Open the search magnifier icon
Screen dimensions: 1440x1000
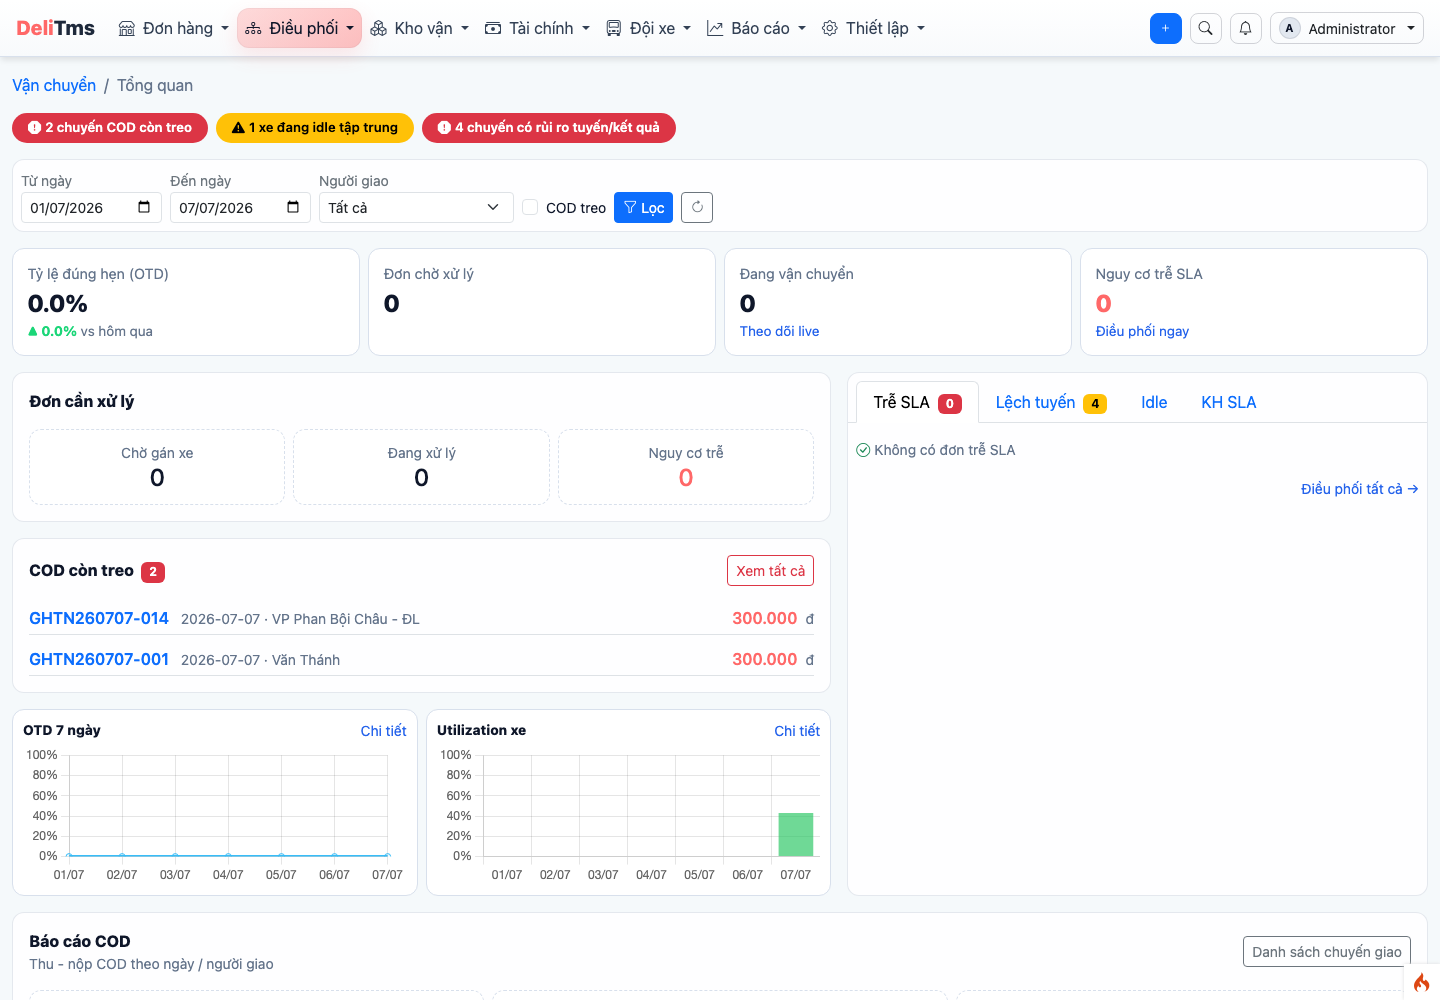(1206, 28)
